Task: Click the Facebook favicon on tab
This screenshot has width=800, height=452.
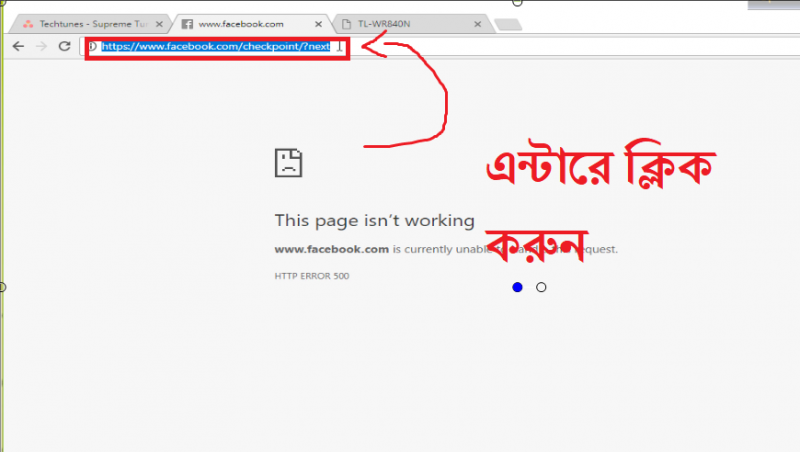Action: (x=187, y=24)
